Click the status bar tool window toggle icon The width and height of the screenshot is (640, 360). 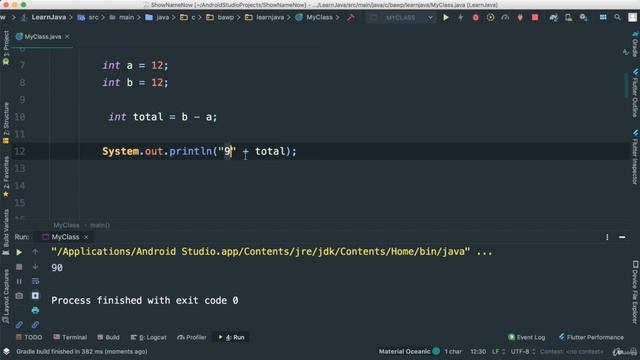[x=7, y=351]
